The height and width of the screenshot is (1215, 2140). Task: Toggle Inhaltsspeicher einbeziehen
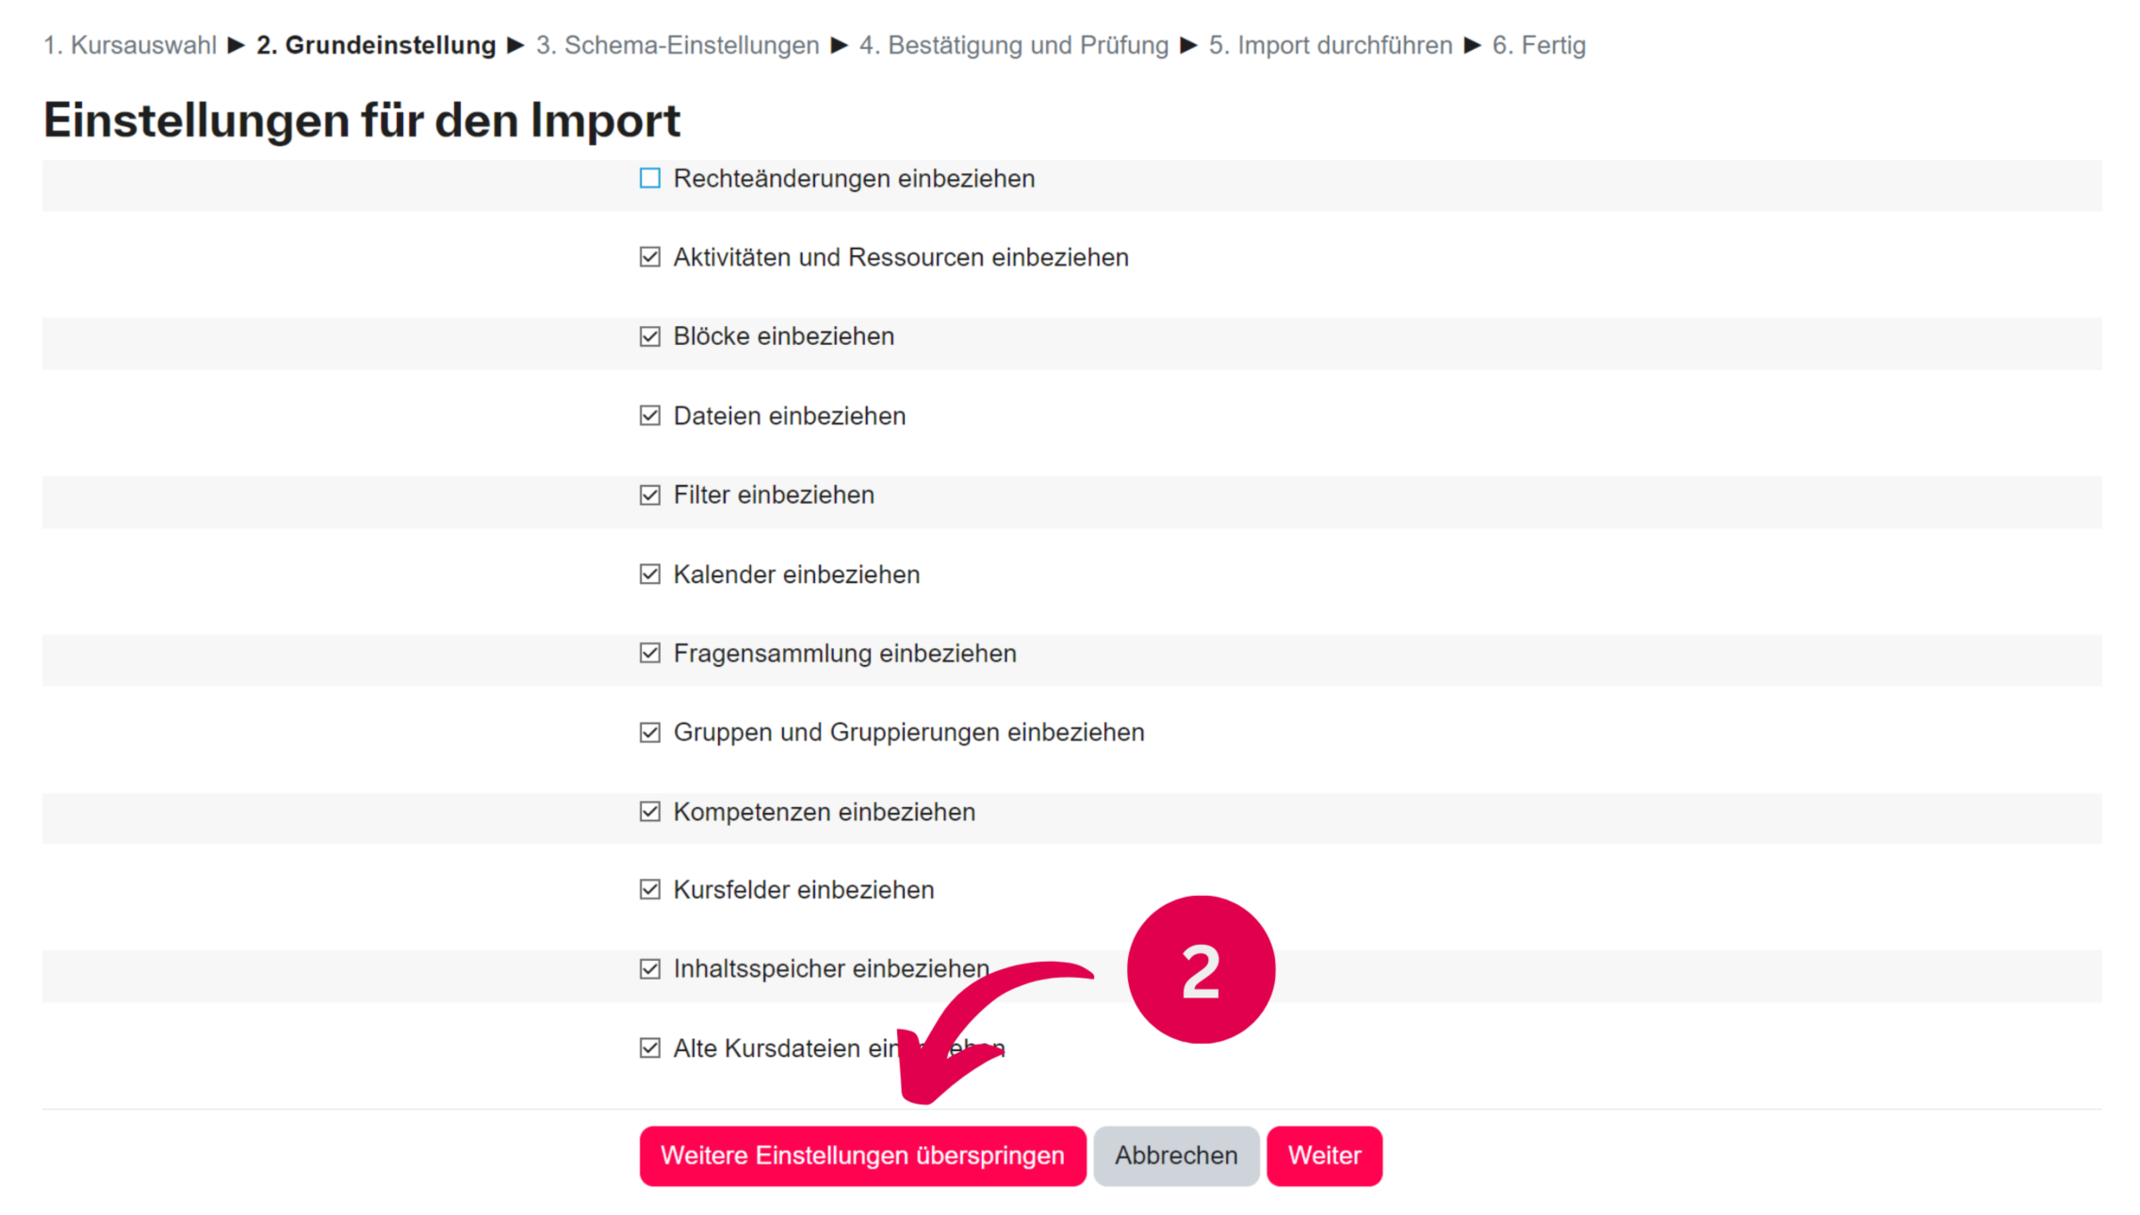pos(650,969)
